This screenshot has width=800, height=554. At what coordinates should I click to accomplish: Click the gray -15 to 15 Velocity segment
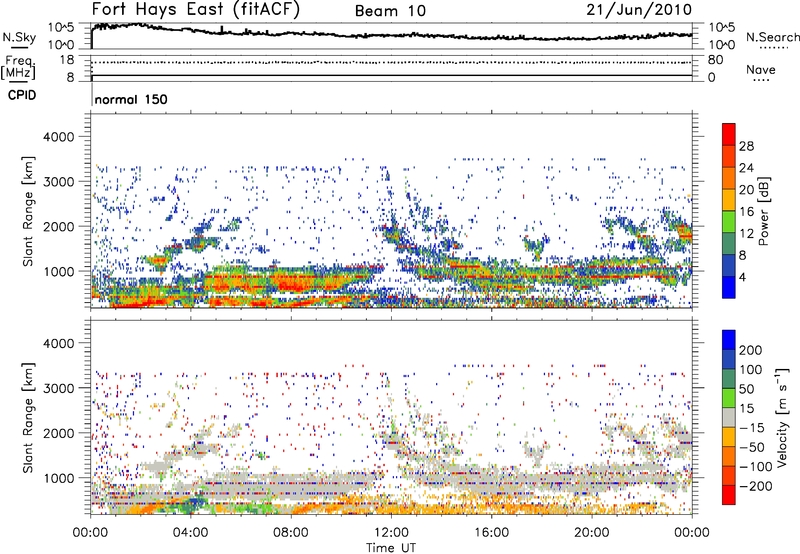729,417
